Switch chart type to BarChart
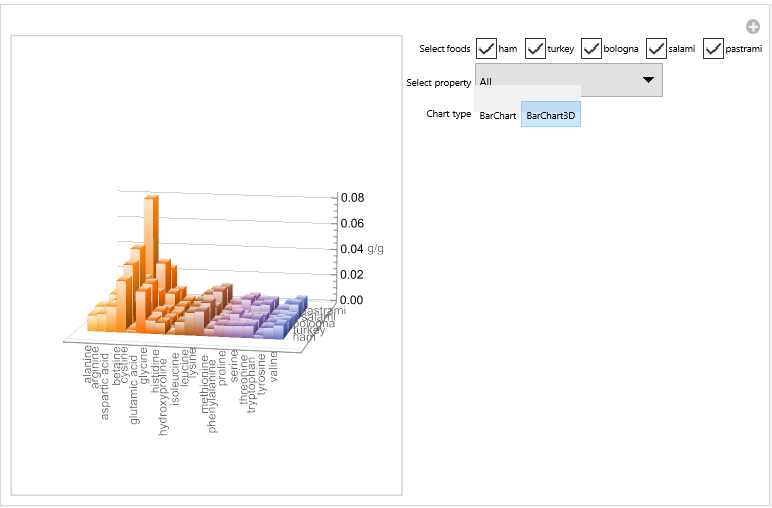Viewport: 772px width, 508px height. pos(498,116)
